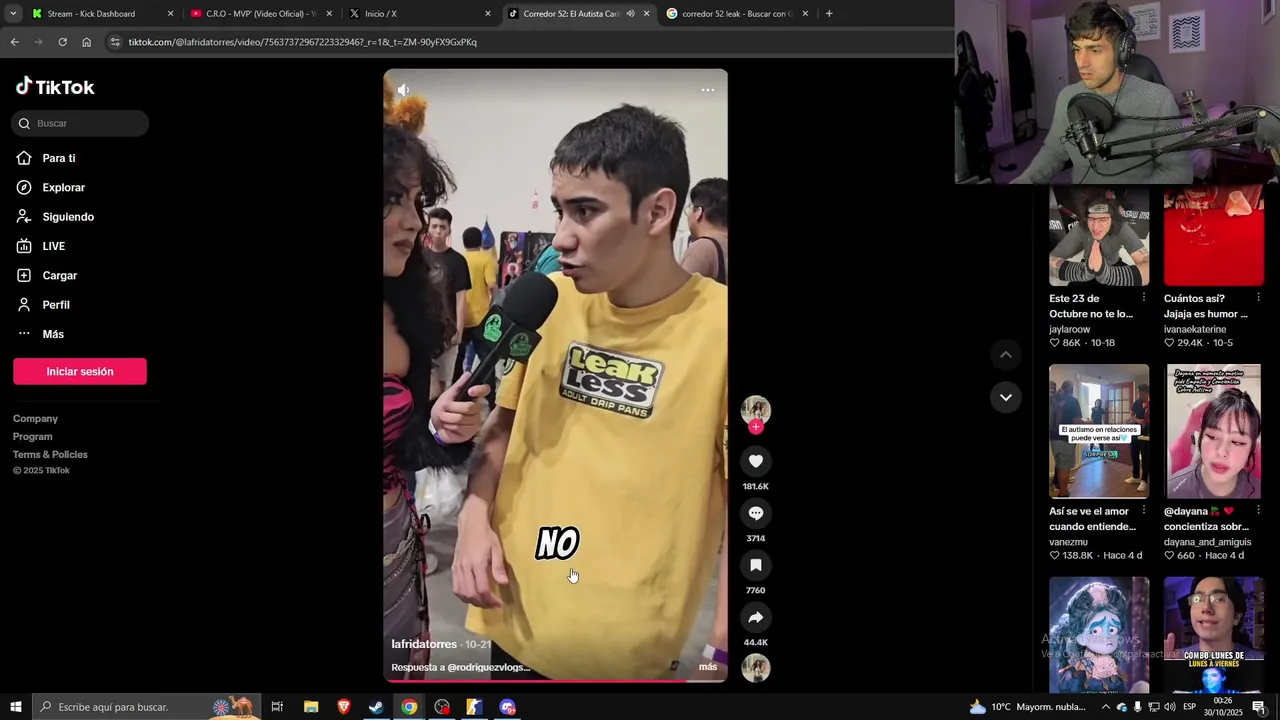Click Iniciar sesión button
The height and width of the screenshot is (720, 1280).
click(80, 371)
